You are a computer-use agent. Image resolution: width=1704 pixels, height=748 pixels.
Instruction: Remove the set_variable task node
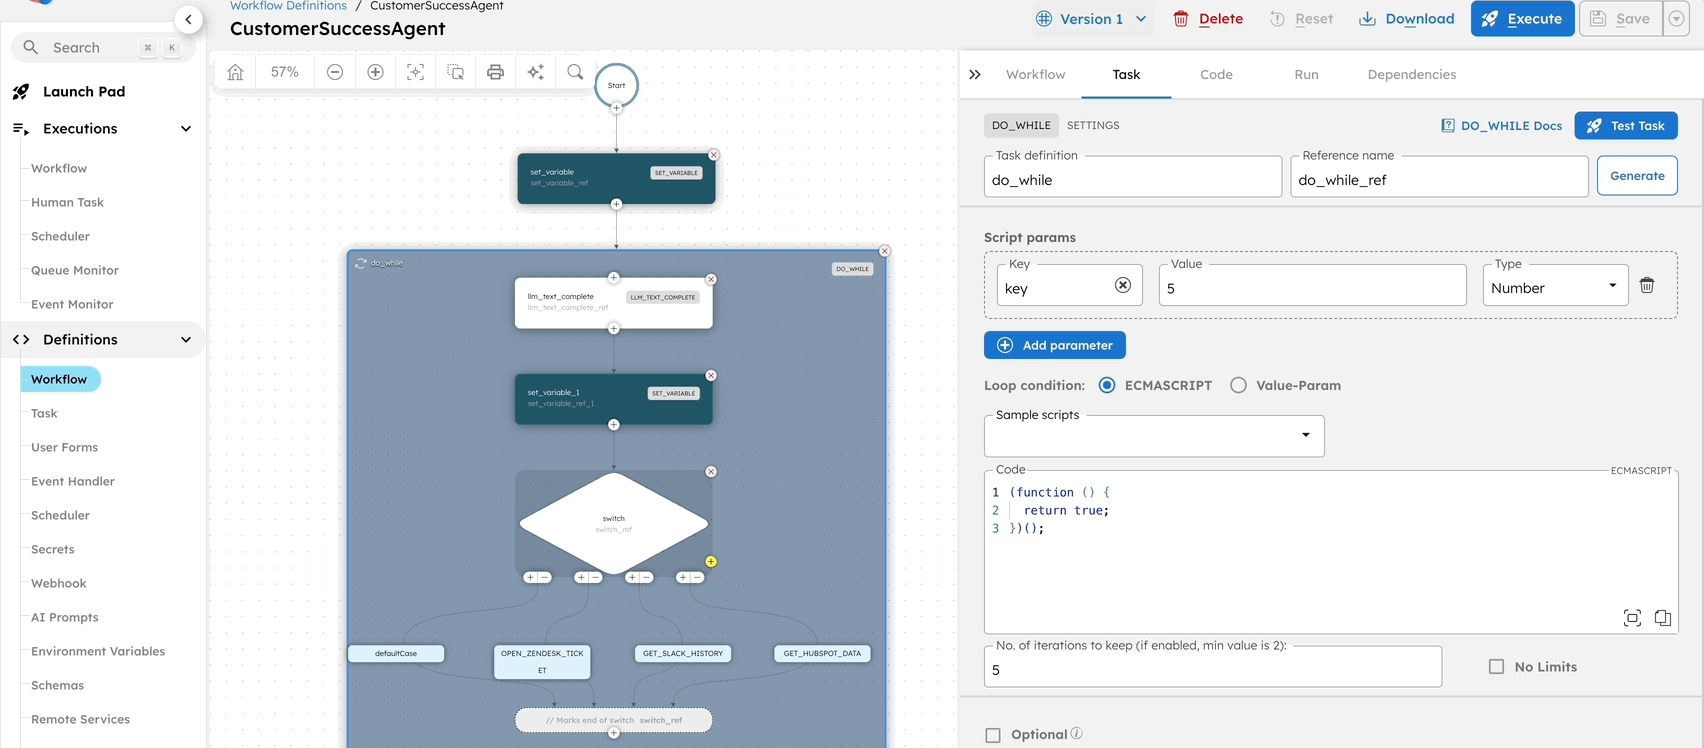point(714,155)
